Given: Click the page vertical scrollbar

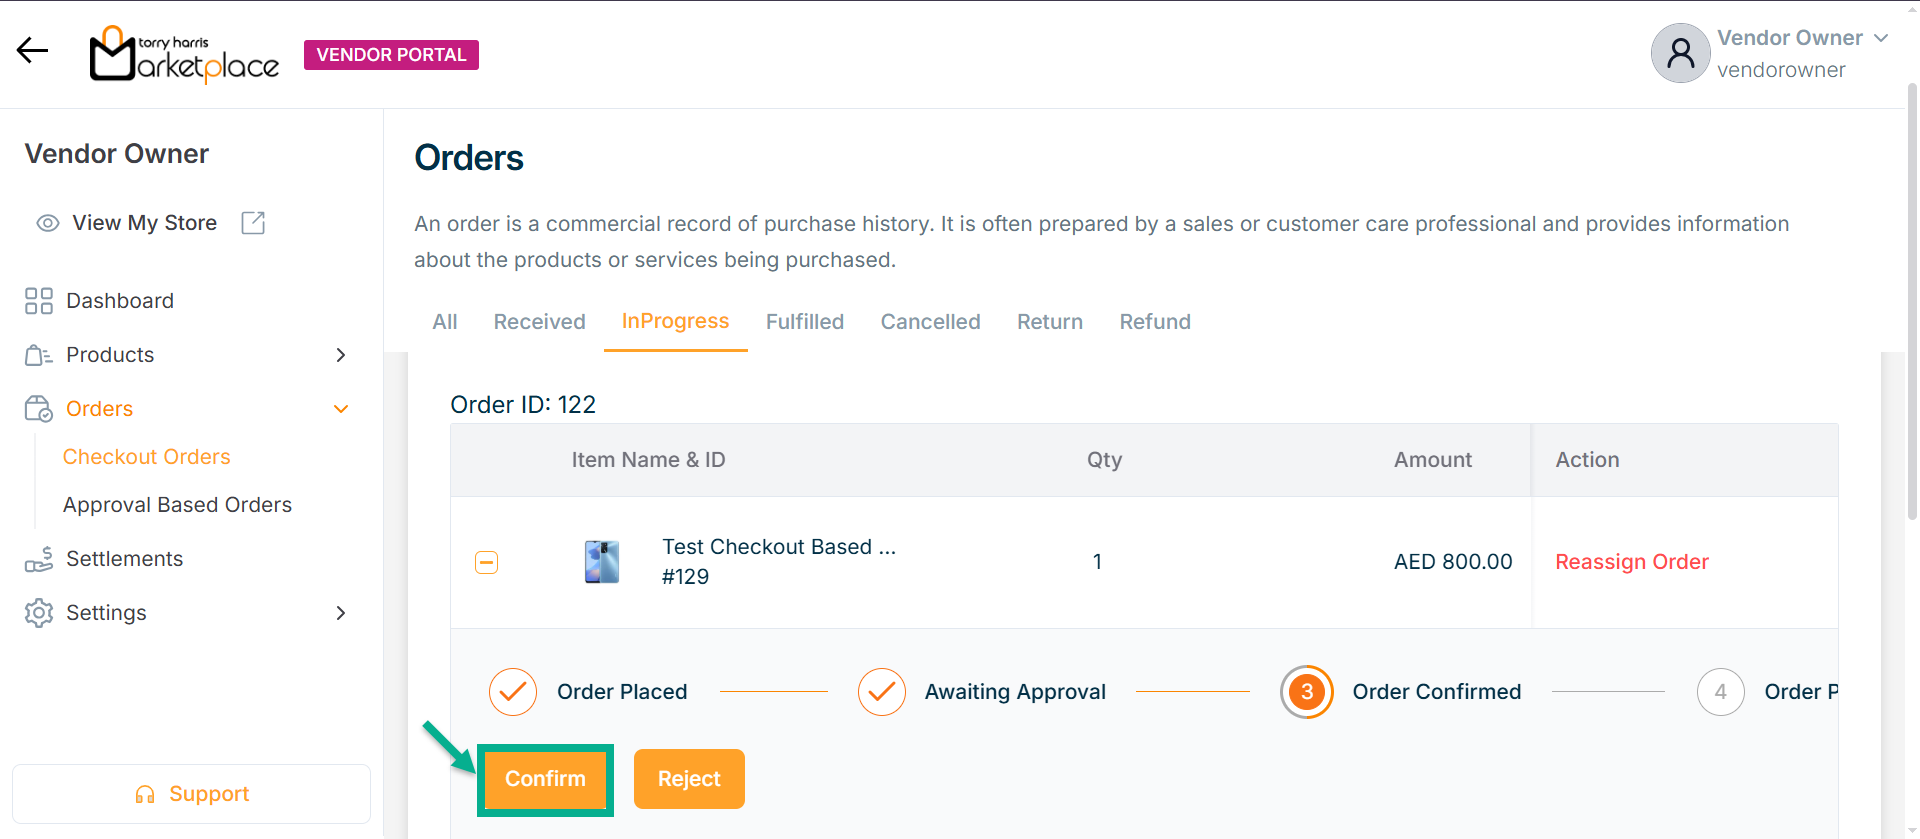Looking at the screenshot, I should click(x=1912, y=300).
